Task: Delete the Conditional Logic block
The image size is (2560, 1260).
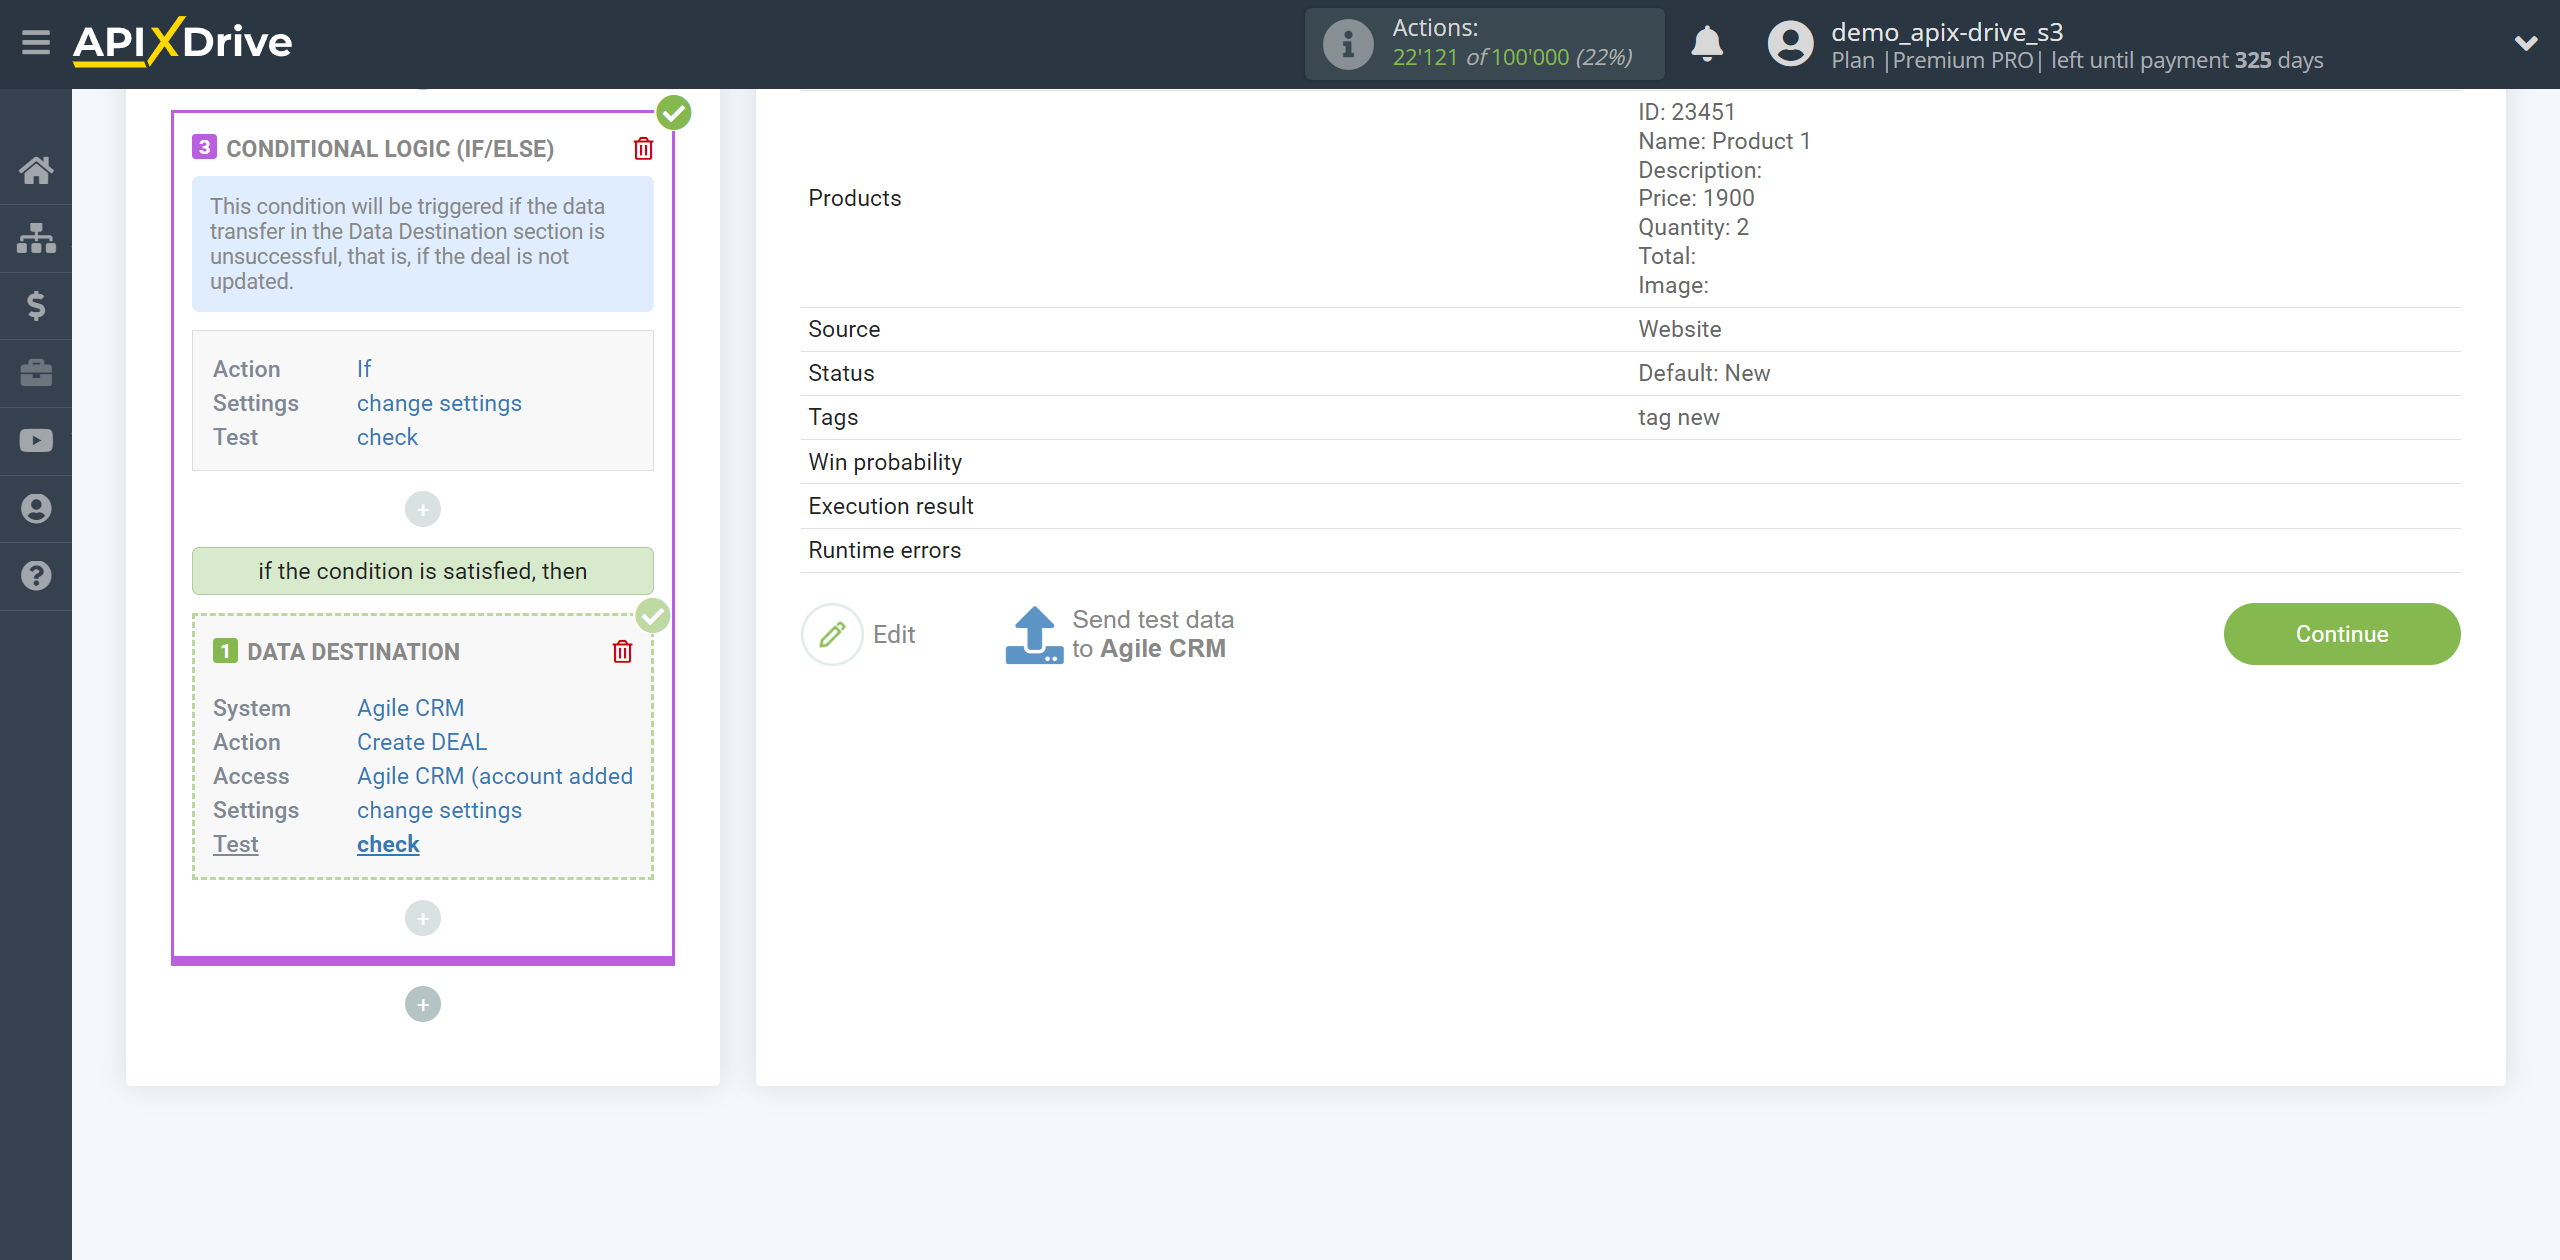Action: click(643, 149)
